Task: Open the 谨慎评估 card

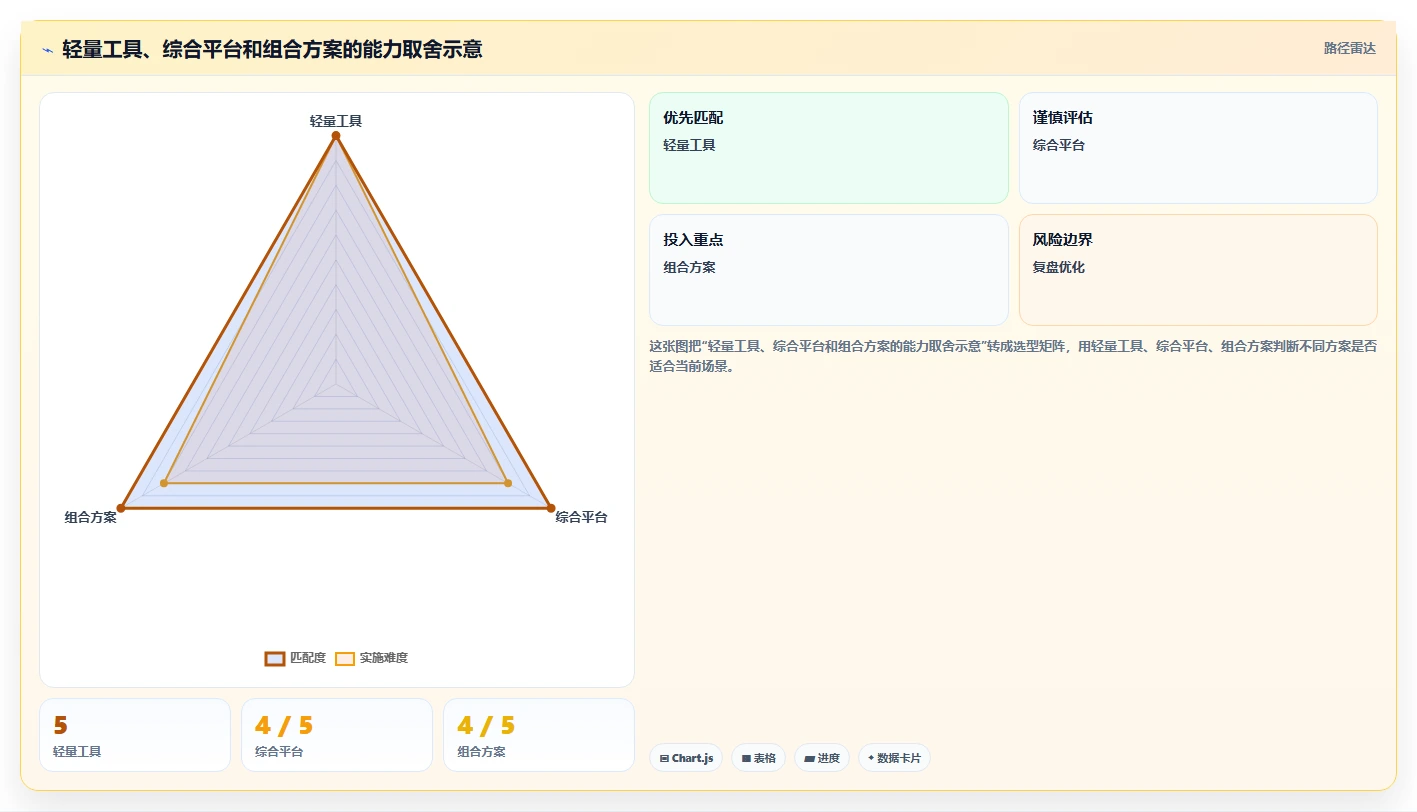Action: [1198, 148]
